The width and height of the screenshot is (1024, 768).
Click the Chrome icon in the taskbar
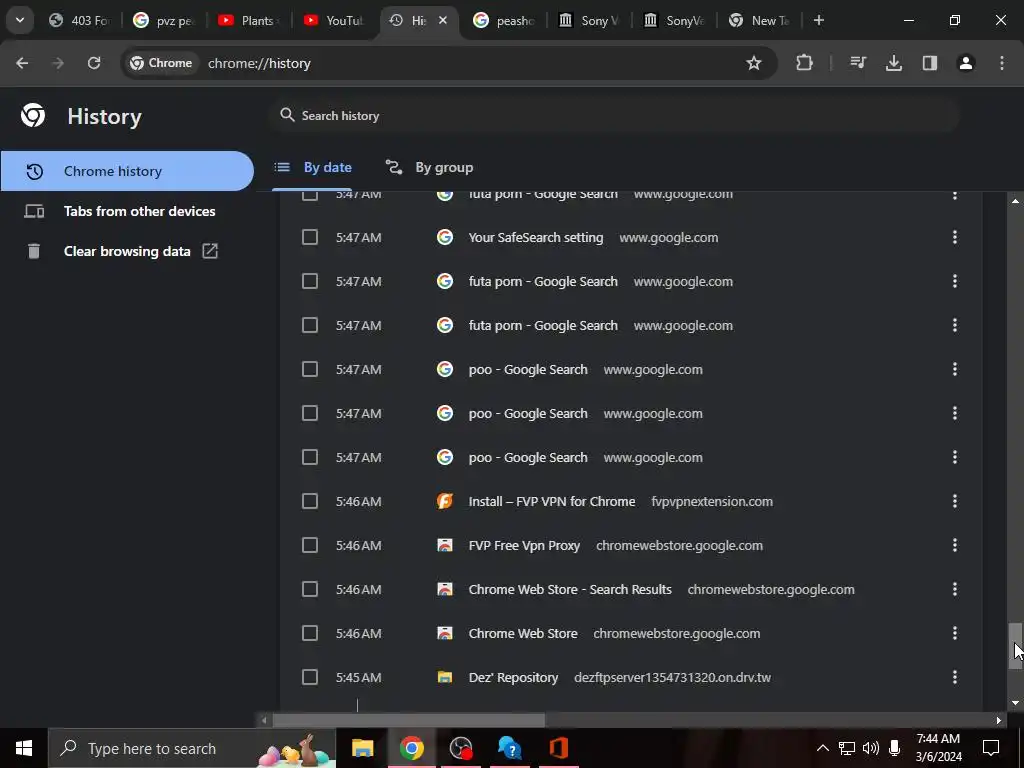pyautogui.click(x=411, y=748)
